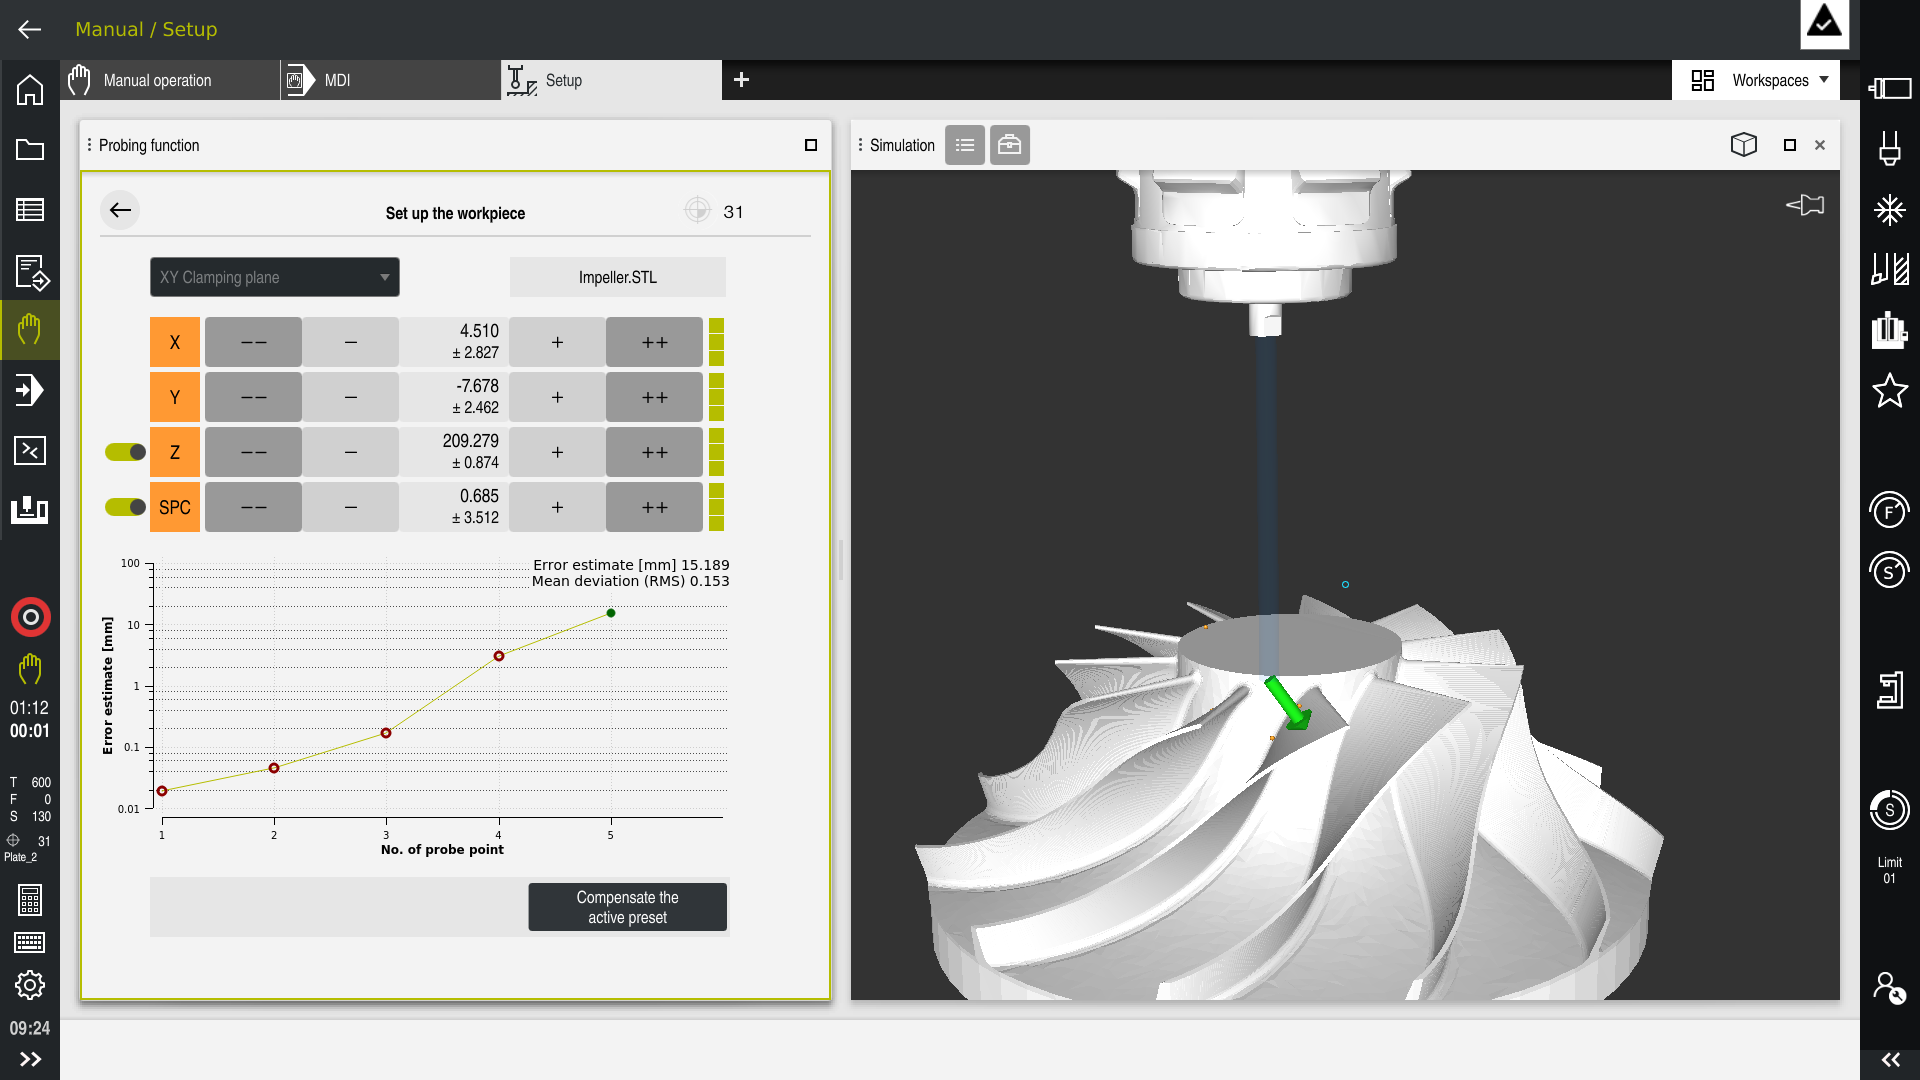This screenshot has height=1080, width=1920.
Task: Toggle the SPC switch
Action: coord(126,507)
